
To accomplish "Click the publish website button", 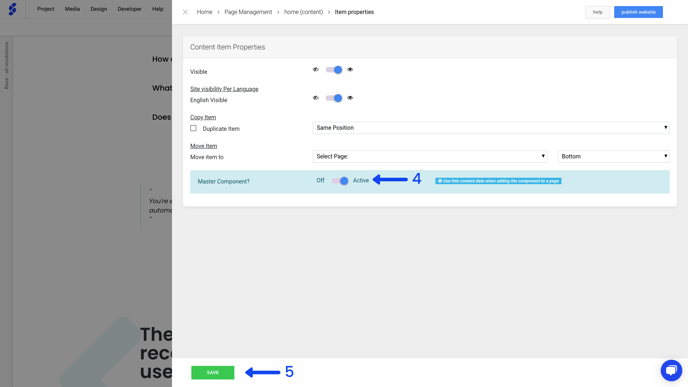I will click(x=638, y=12).
